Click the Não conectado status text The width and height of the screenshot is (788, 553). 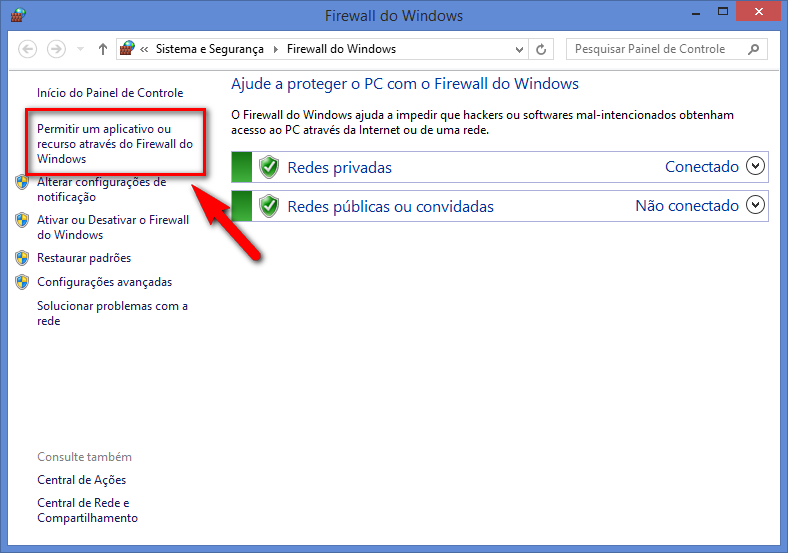[687, 206]
